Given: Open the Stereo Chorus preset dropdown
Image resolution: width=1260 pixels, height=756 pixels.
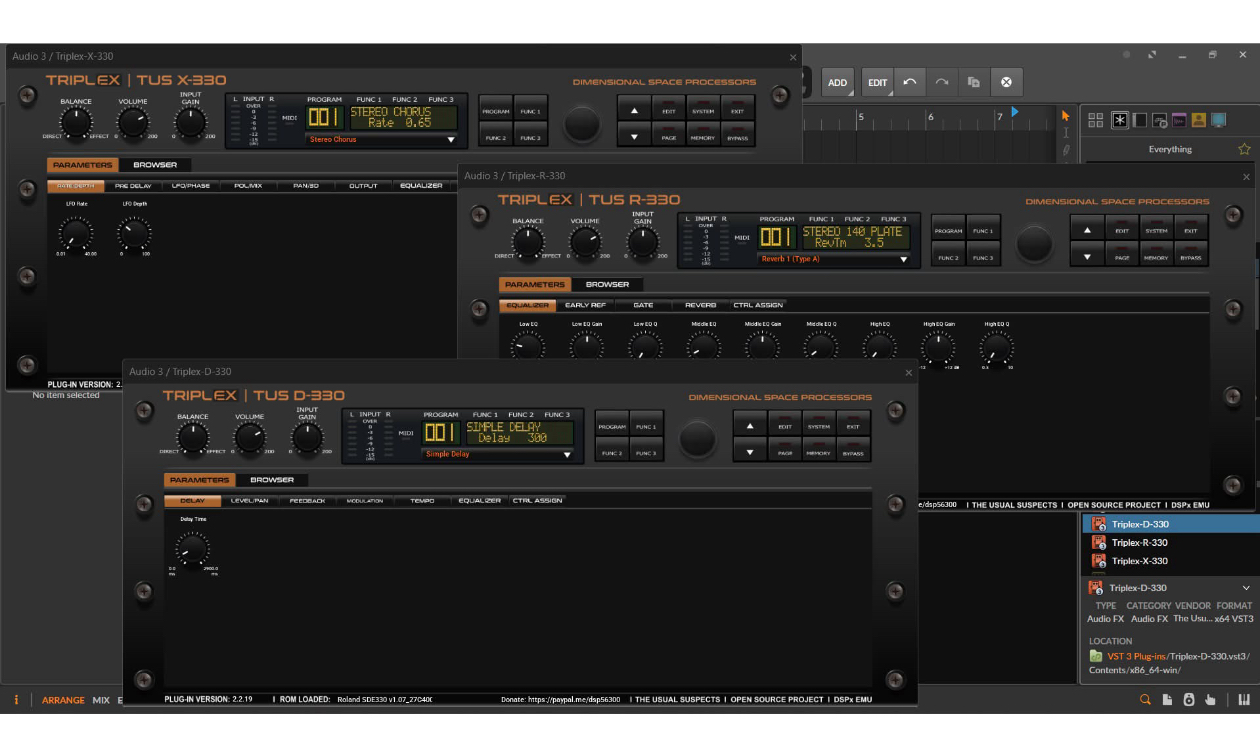Looking at the screenshot, I should [381, 140].
